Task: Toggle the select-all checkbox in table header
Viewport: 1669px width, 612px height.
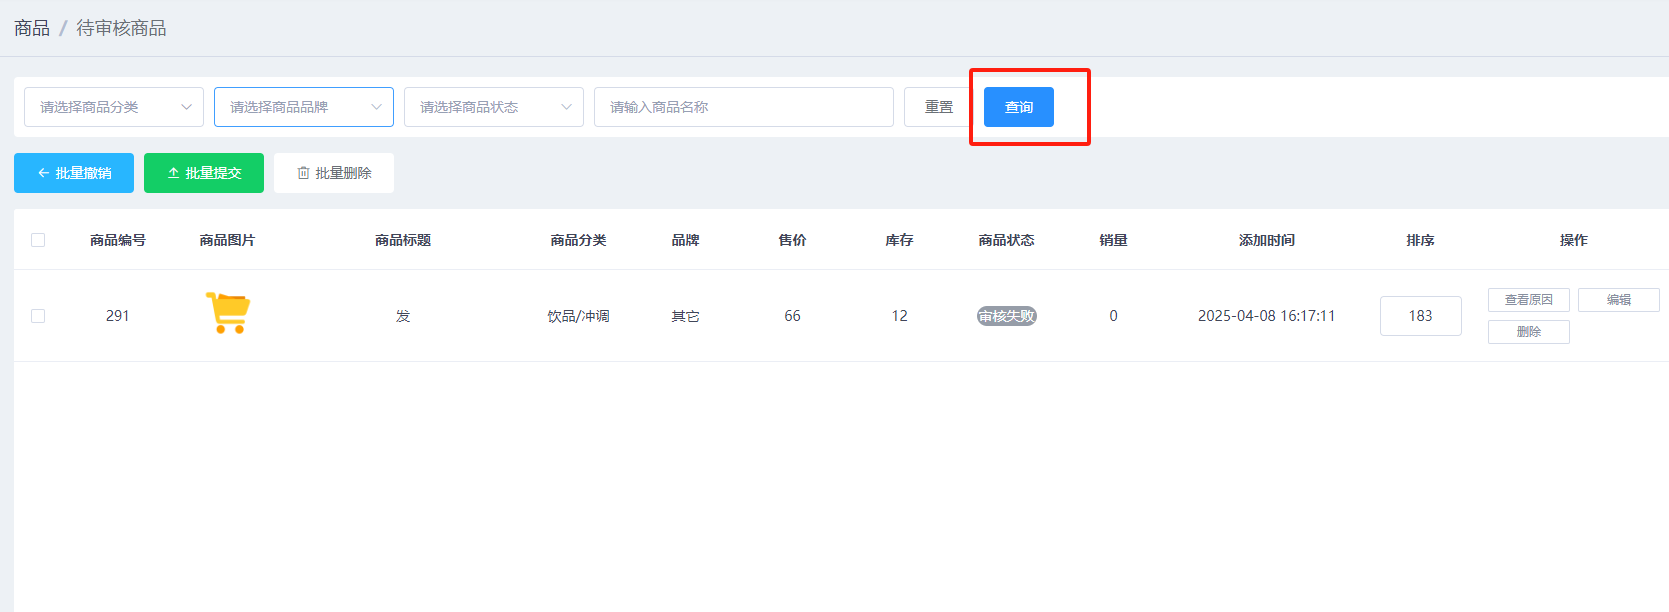Action: pyautogui.click(x=38, y=240)
